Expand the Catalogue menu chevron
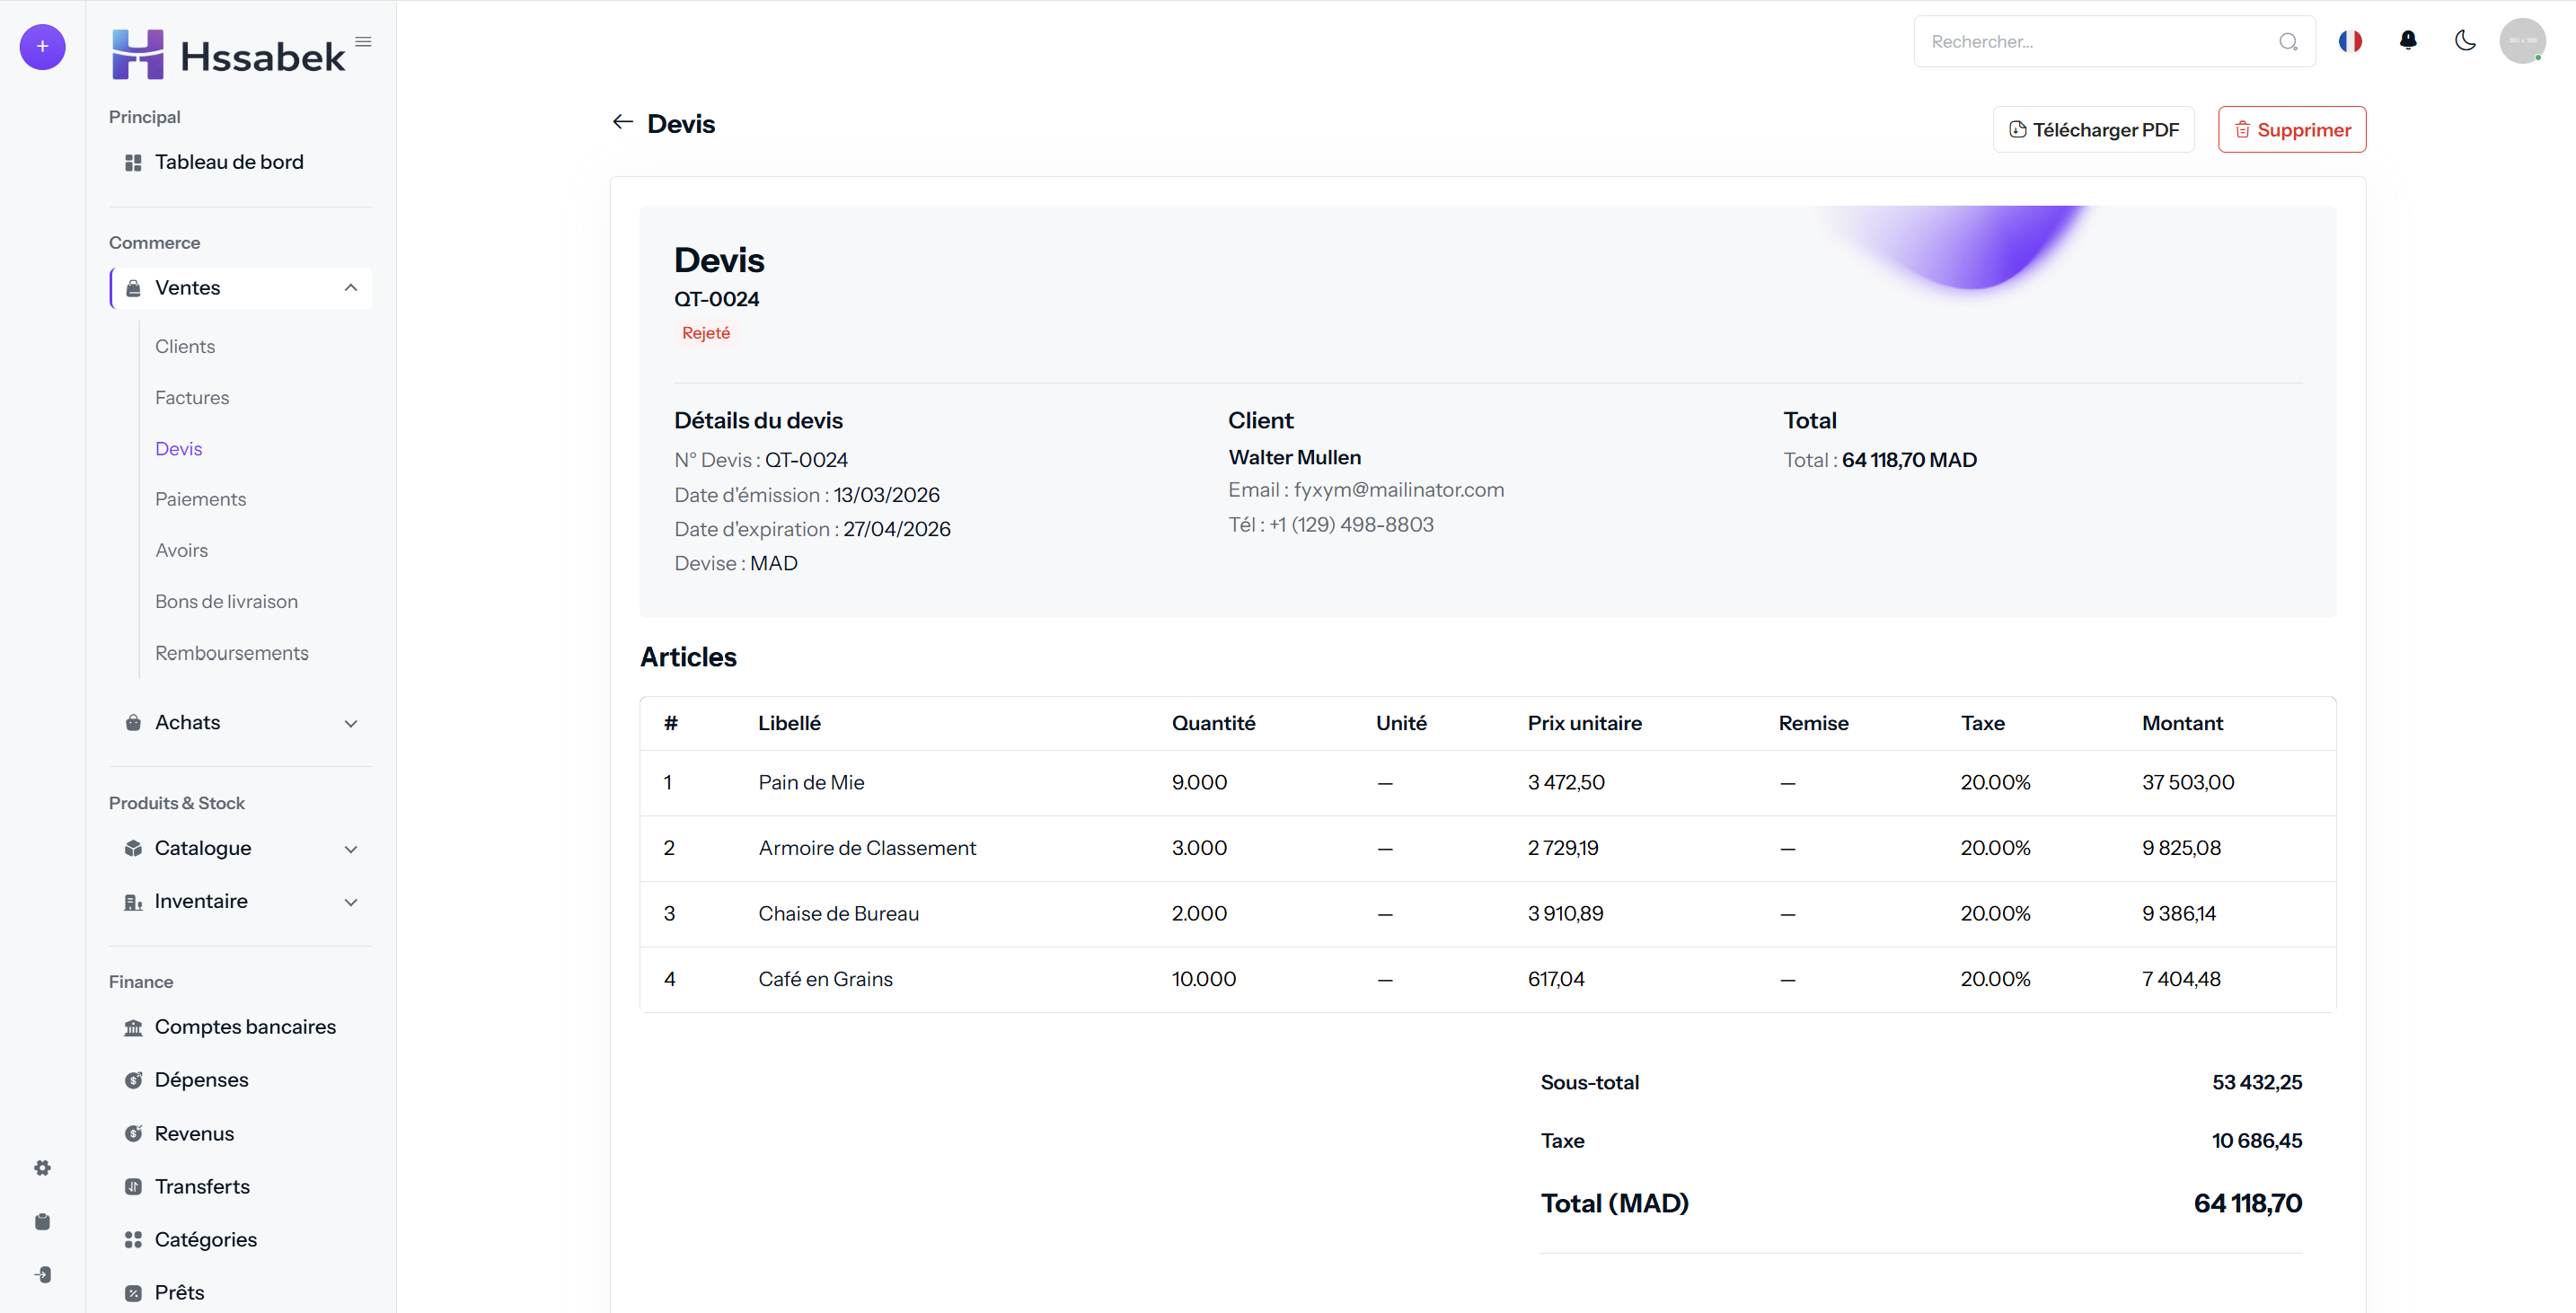This screenshot has height=1313, width=2576. (351, 849)
